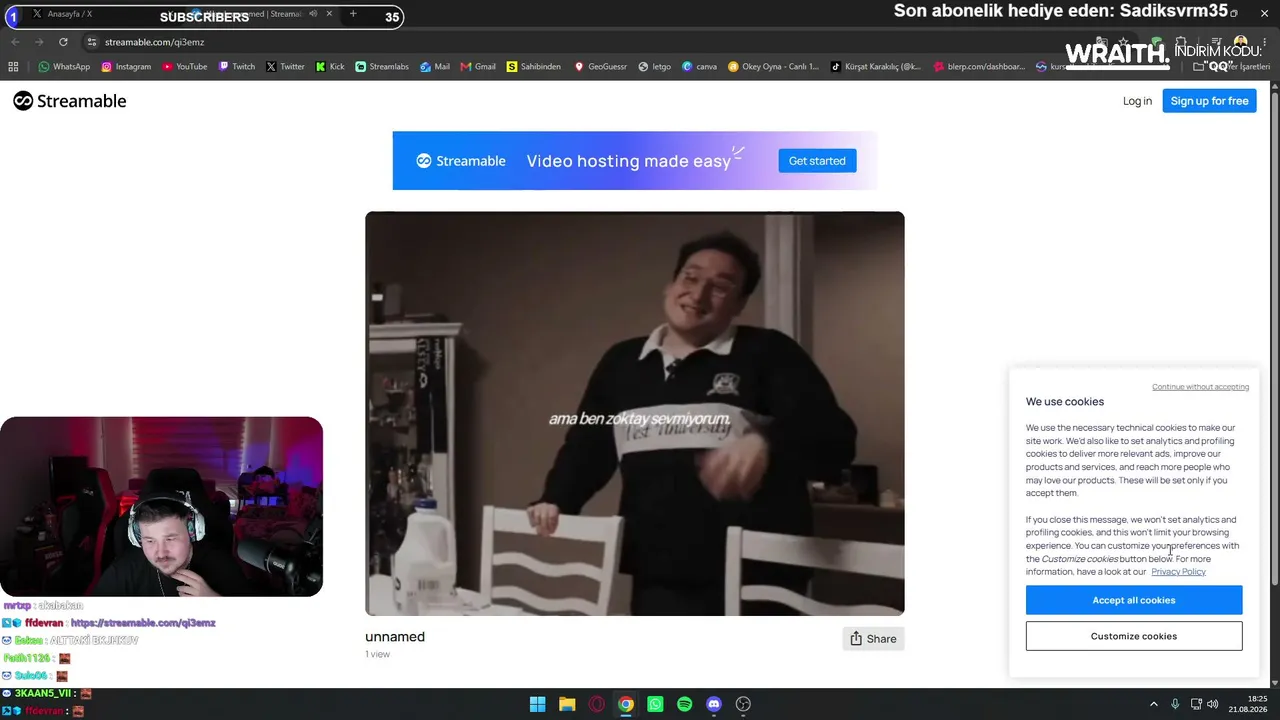Close the Streamable browser tab
Viewport: 1280px width, 720px height.
coord(329,14)
